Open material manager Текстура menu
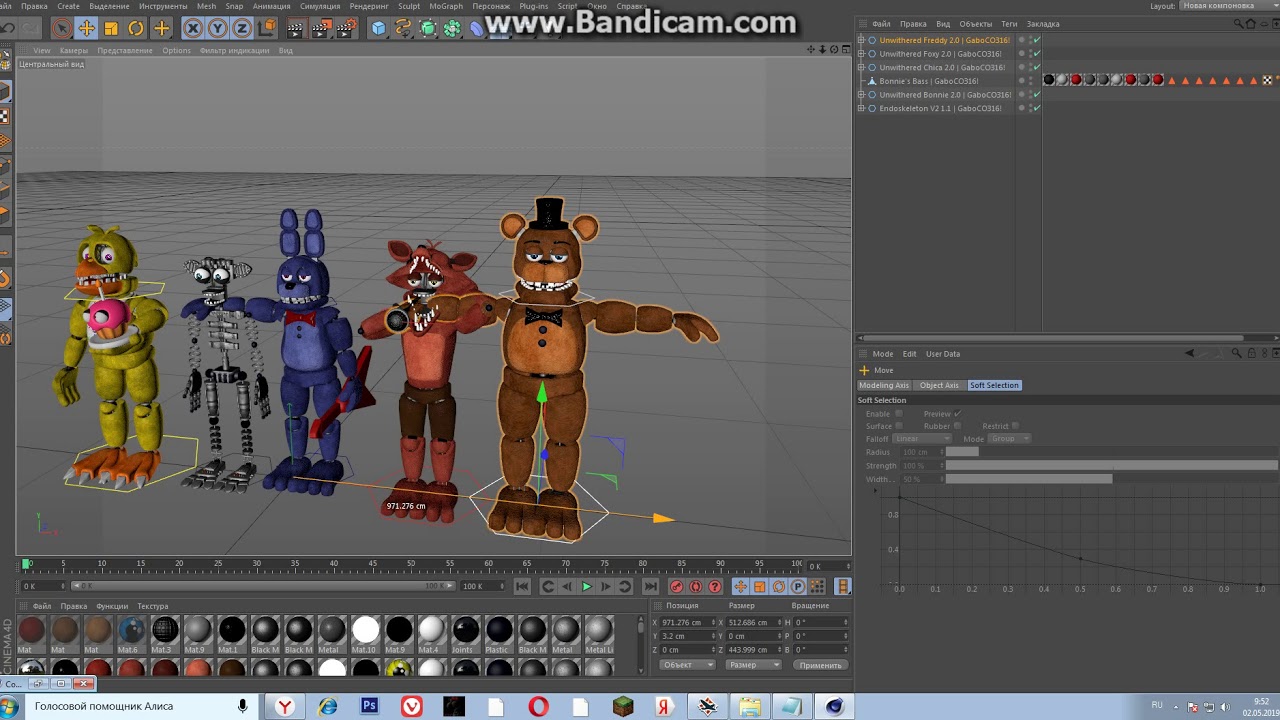This screenshot has width=1280, height=720. tap(153, 606)
